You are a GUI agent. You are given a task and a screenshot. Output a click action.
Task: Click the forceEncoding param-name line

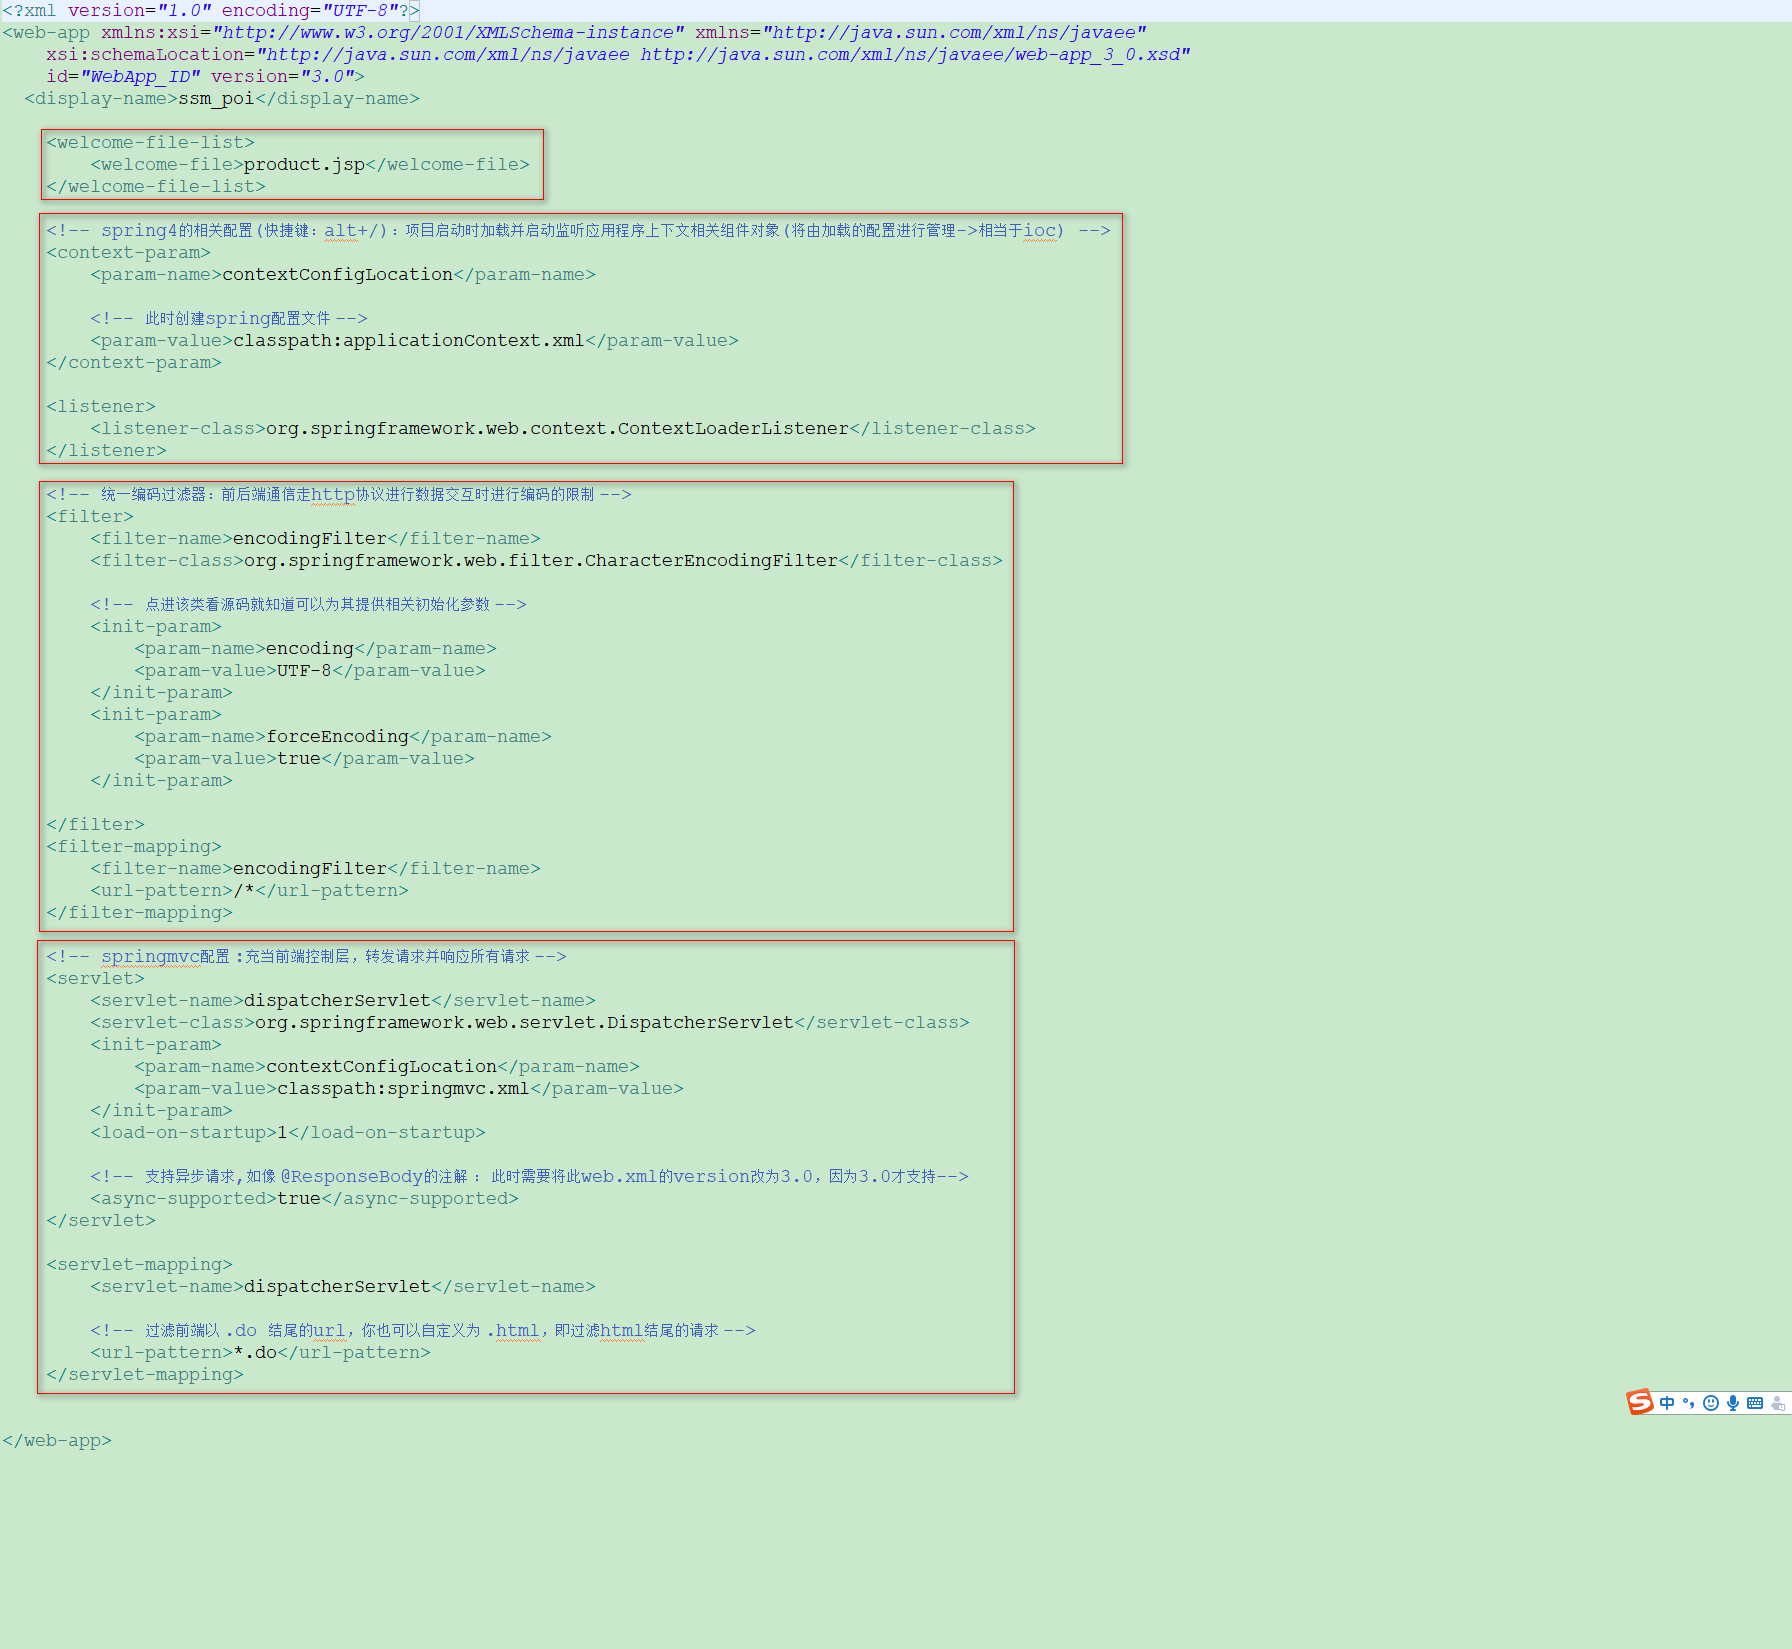click(343, 737)
